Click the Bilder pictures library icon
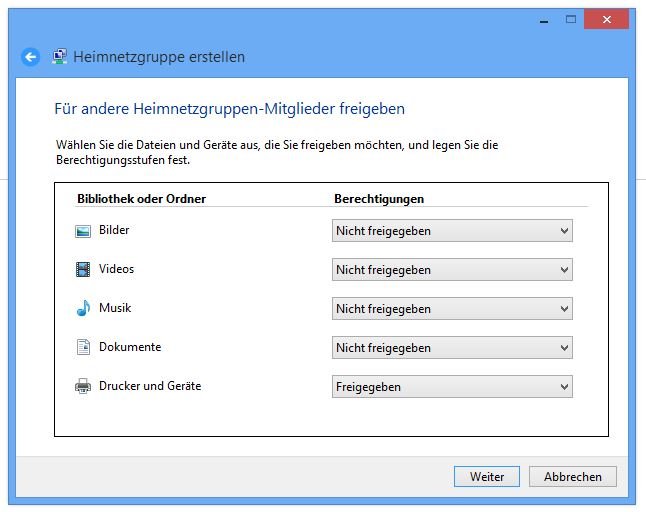Viewport: 646px width, 512px height. [83, 231]
